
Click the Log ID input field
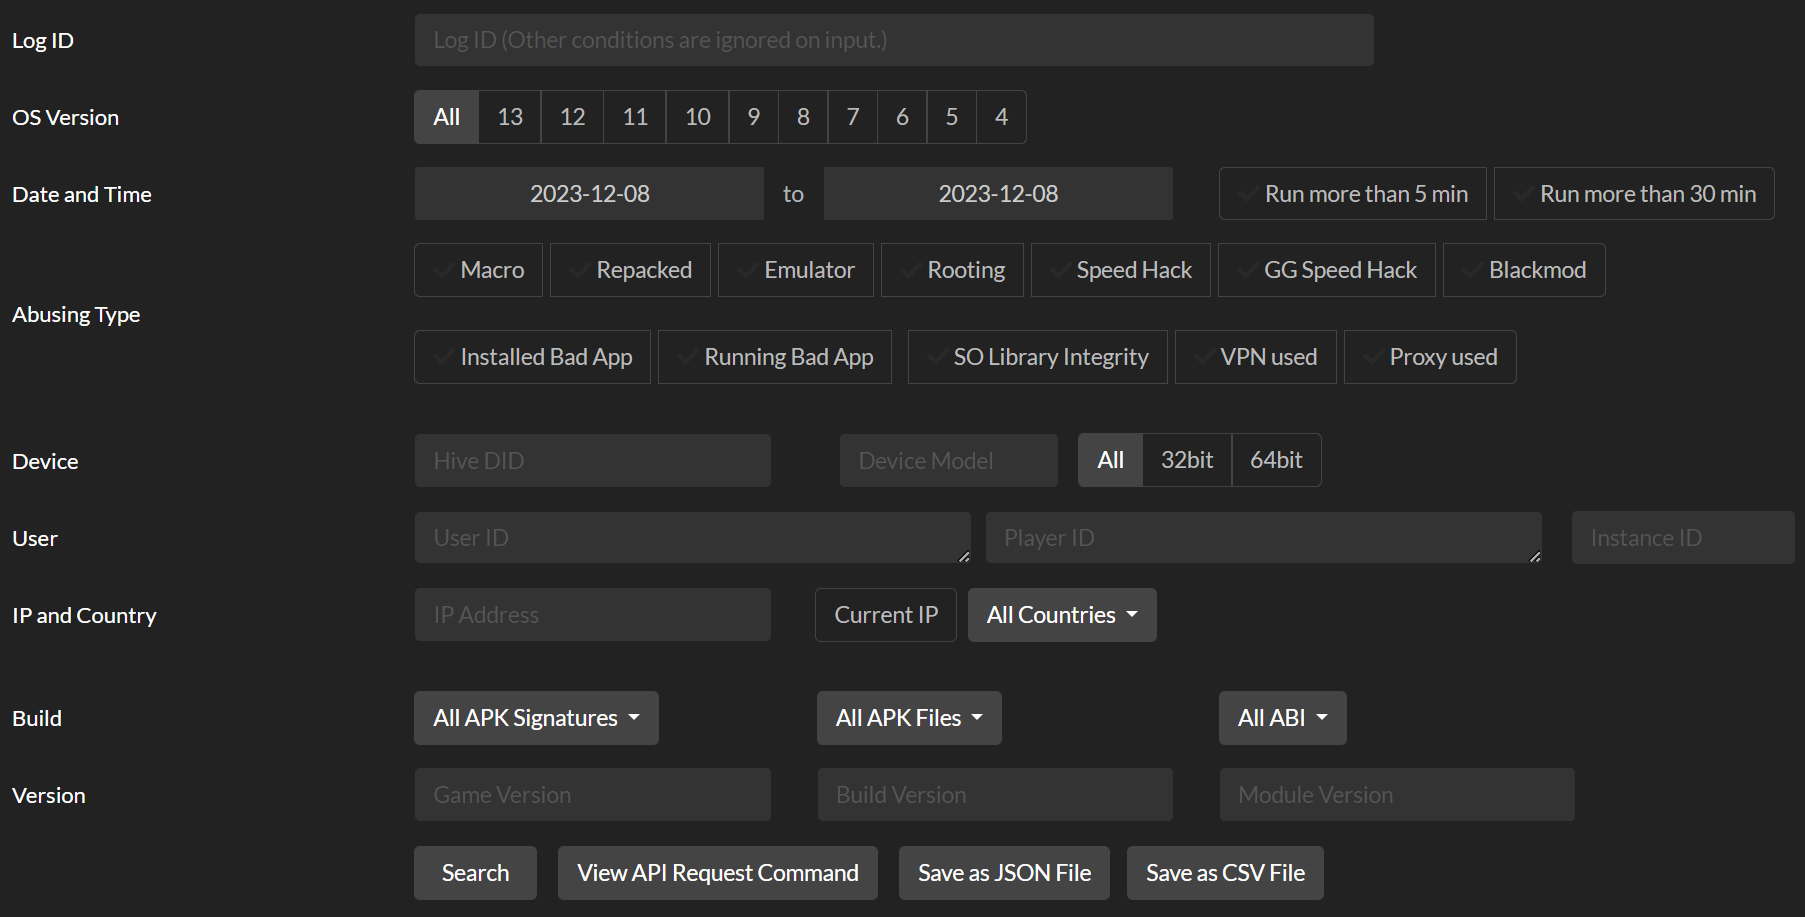tap(893, 40)
